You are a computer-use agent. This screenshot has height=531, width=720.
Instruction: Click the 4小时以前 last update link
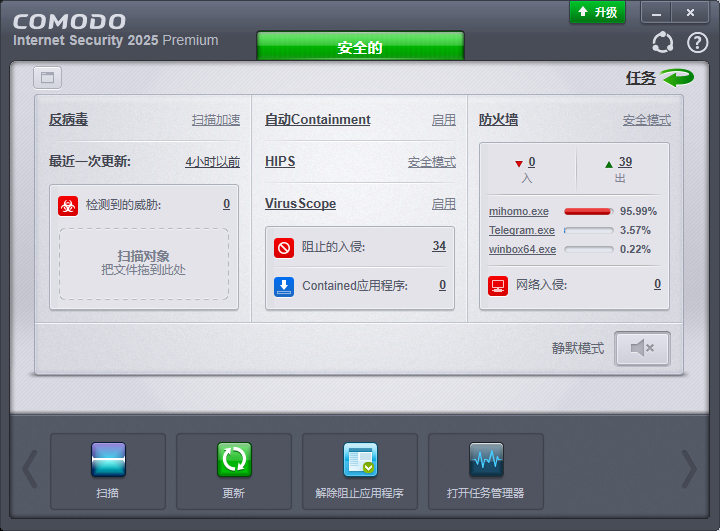(213, 162)
